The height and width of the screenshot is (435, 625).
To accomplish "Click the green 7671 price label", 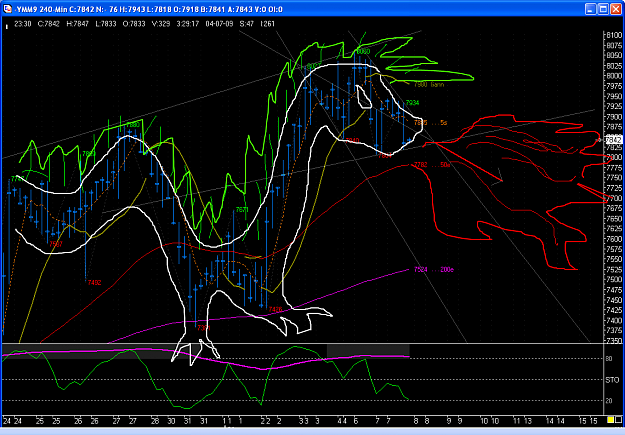I will (x=242, y=210).
